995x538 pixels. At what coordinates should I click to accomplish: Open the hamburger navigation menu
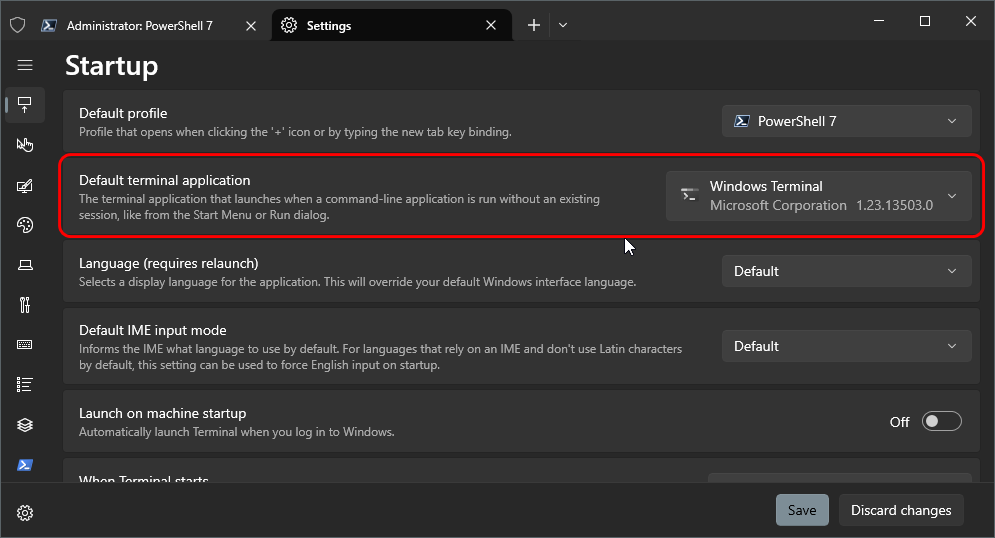25,65
